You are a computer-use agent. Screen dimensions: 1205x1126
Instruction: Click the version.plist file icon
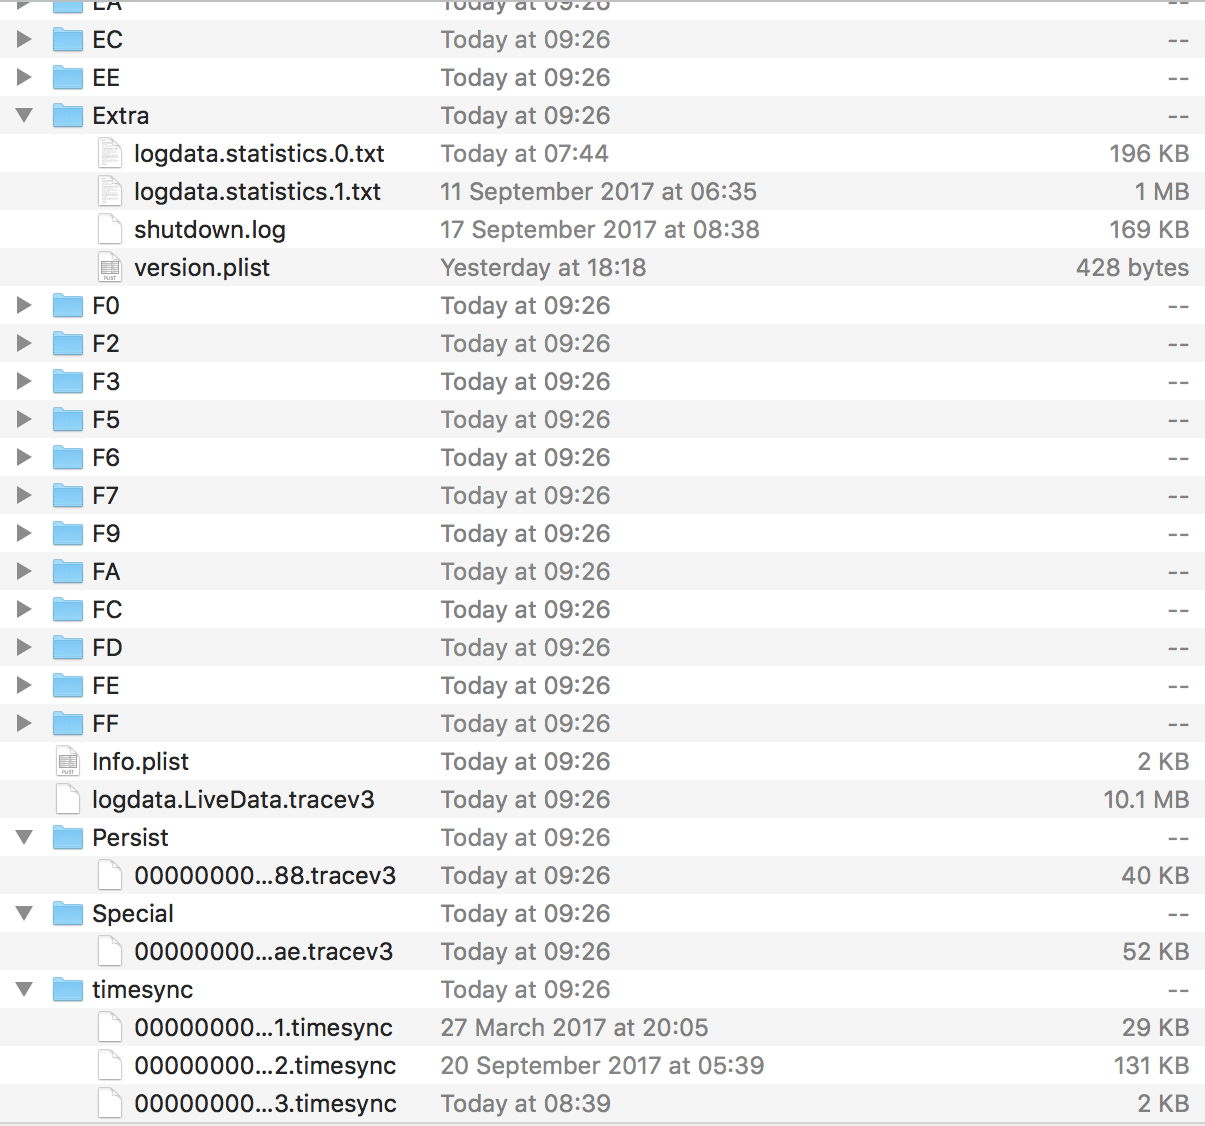coord(109,267)
